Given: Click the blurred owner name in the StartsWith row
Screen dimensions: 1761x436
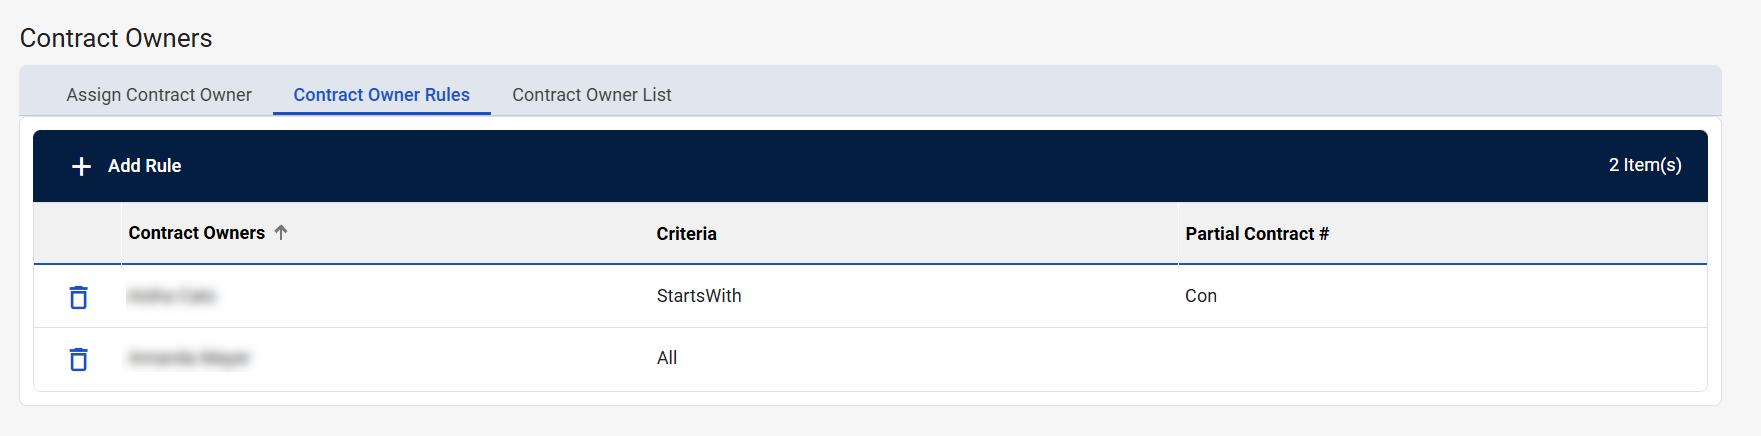Looking at the screenshot, I should pos(172,296).
